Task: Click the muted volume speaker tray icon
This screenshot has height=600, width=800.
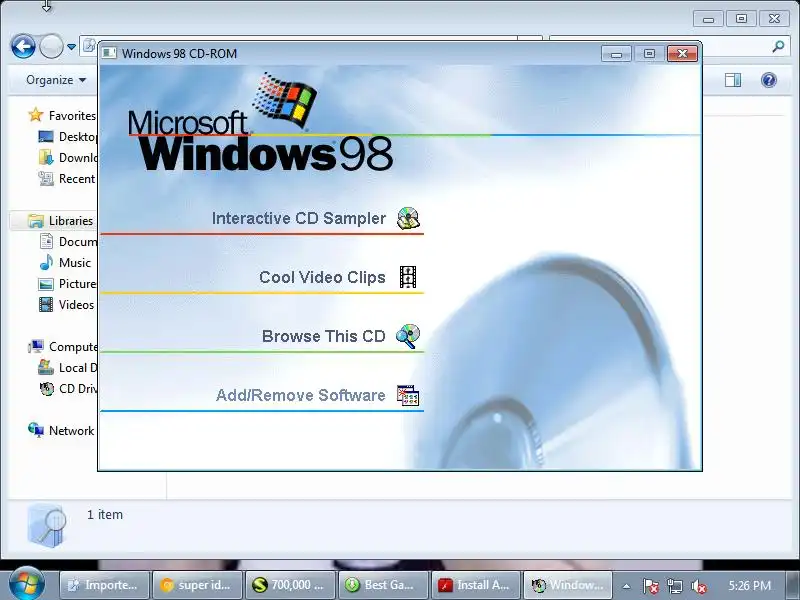Action: (x=698, y=586)
